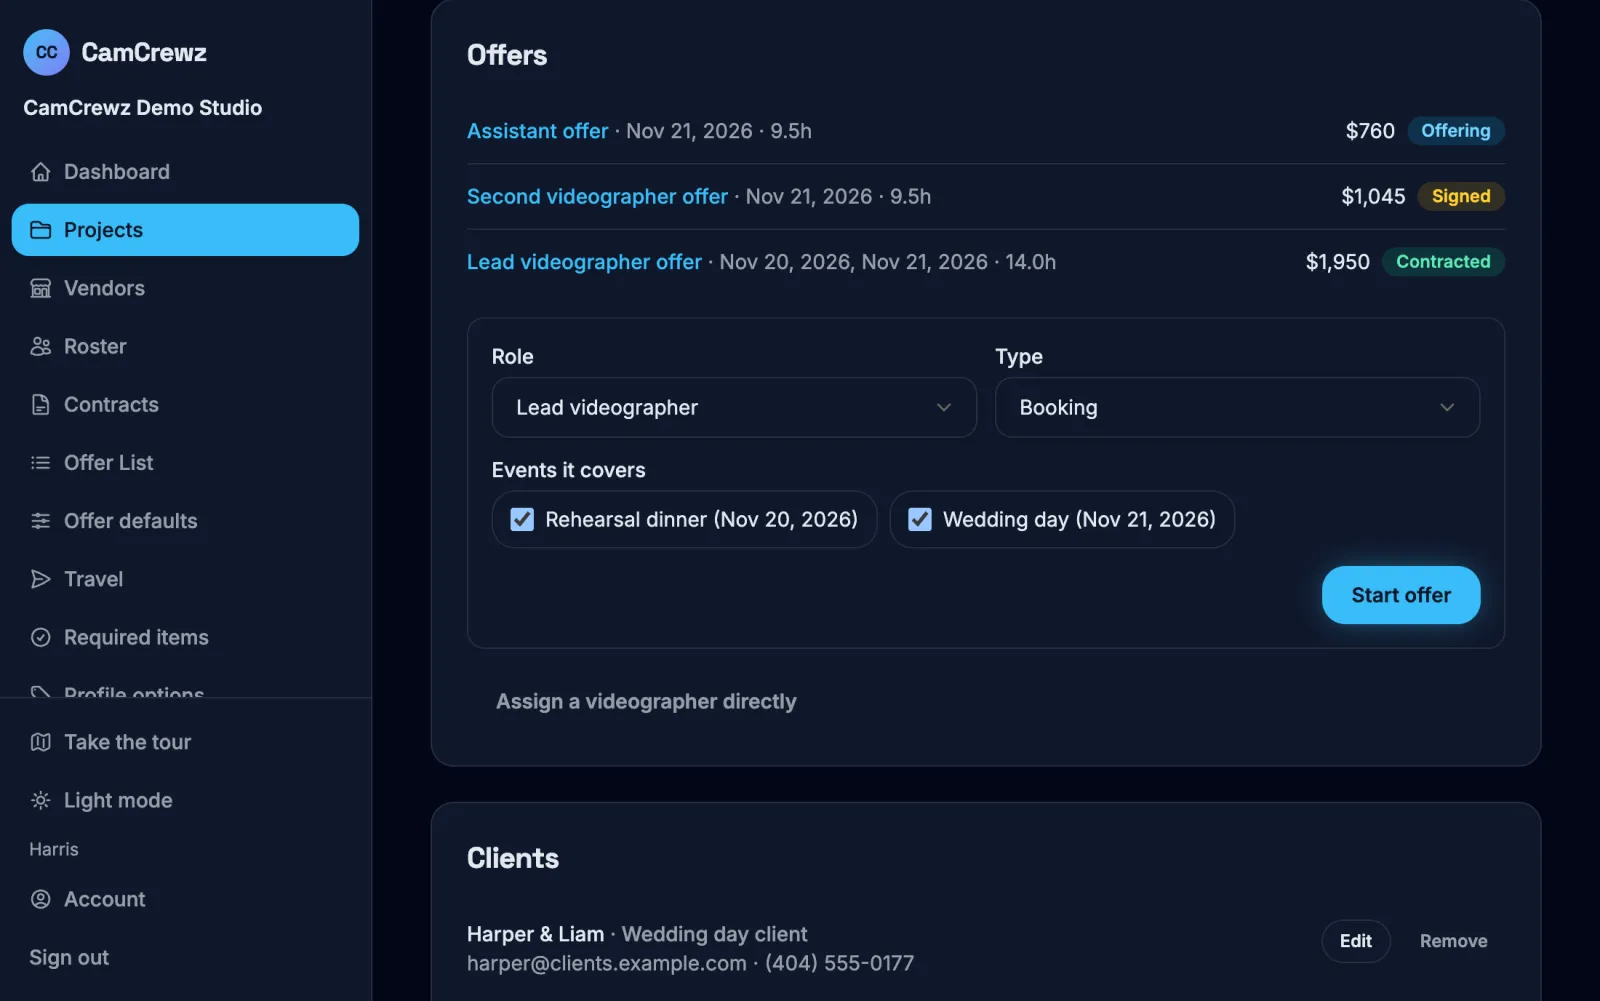Click the Travel paper-plane icon
The height and width of the screenshot is (1001, 1600).
40,579
